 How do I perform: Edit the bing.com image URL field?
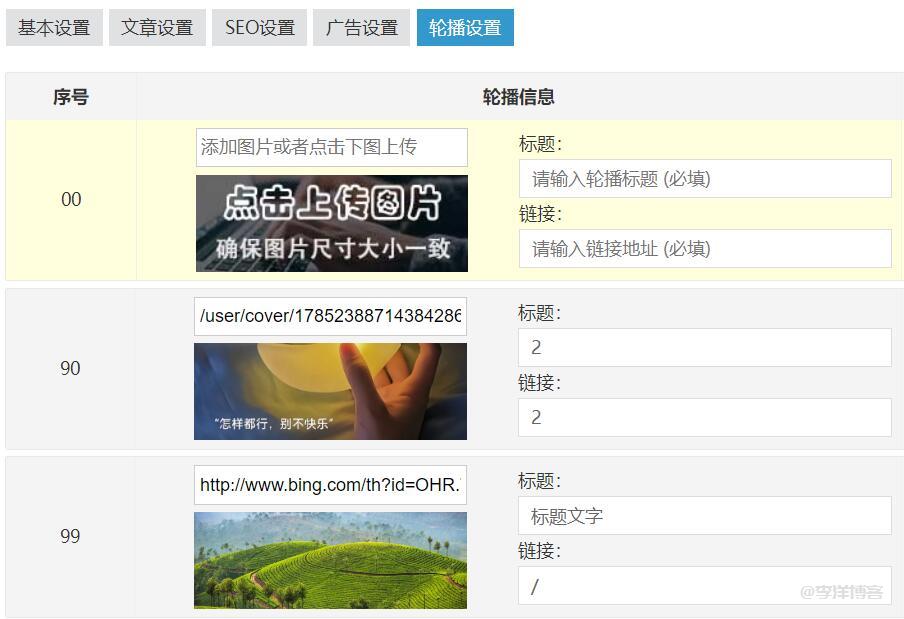(x=330, y=485)
